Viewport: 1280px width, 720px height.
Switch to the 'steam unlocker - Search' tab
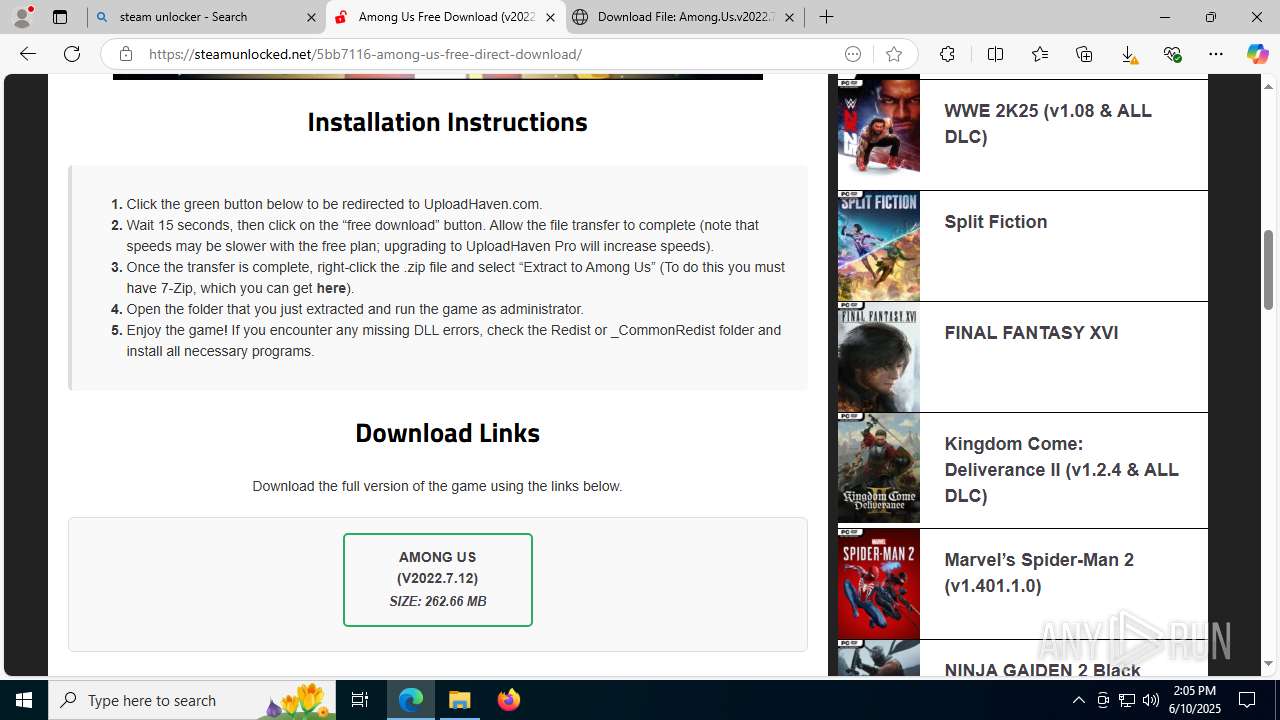[205, 17]
